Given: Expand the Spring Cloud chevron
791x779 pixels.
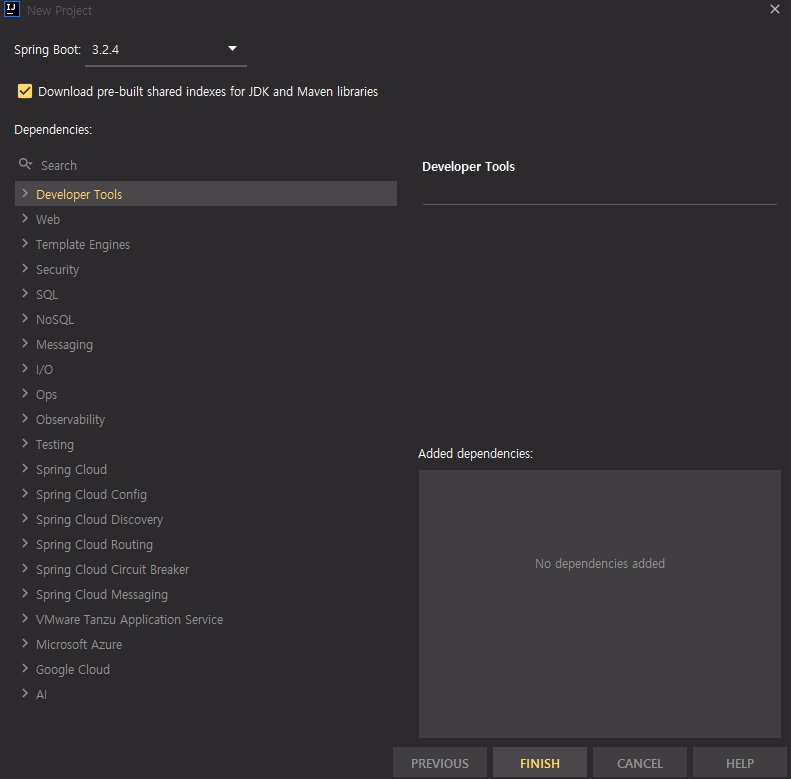Looking at the screenshot, I should tap(25, 468).
